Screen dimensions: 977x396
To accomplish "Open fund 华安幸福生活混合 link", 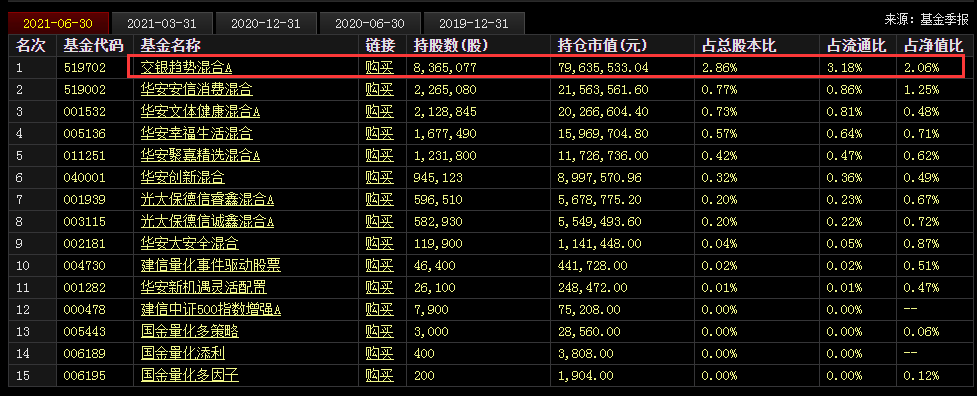I will pyautogui.click(x=197, y=134).
